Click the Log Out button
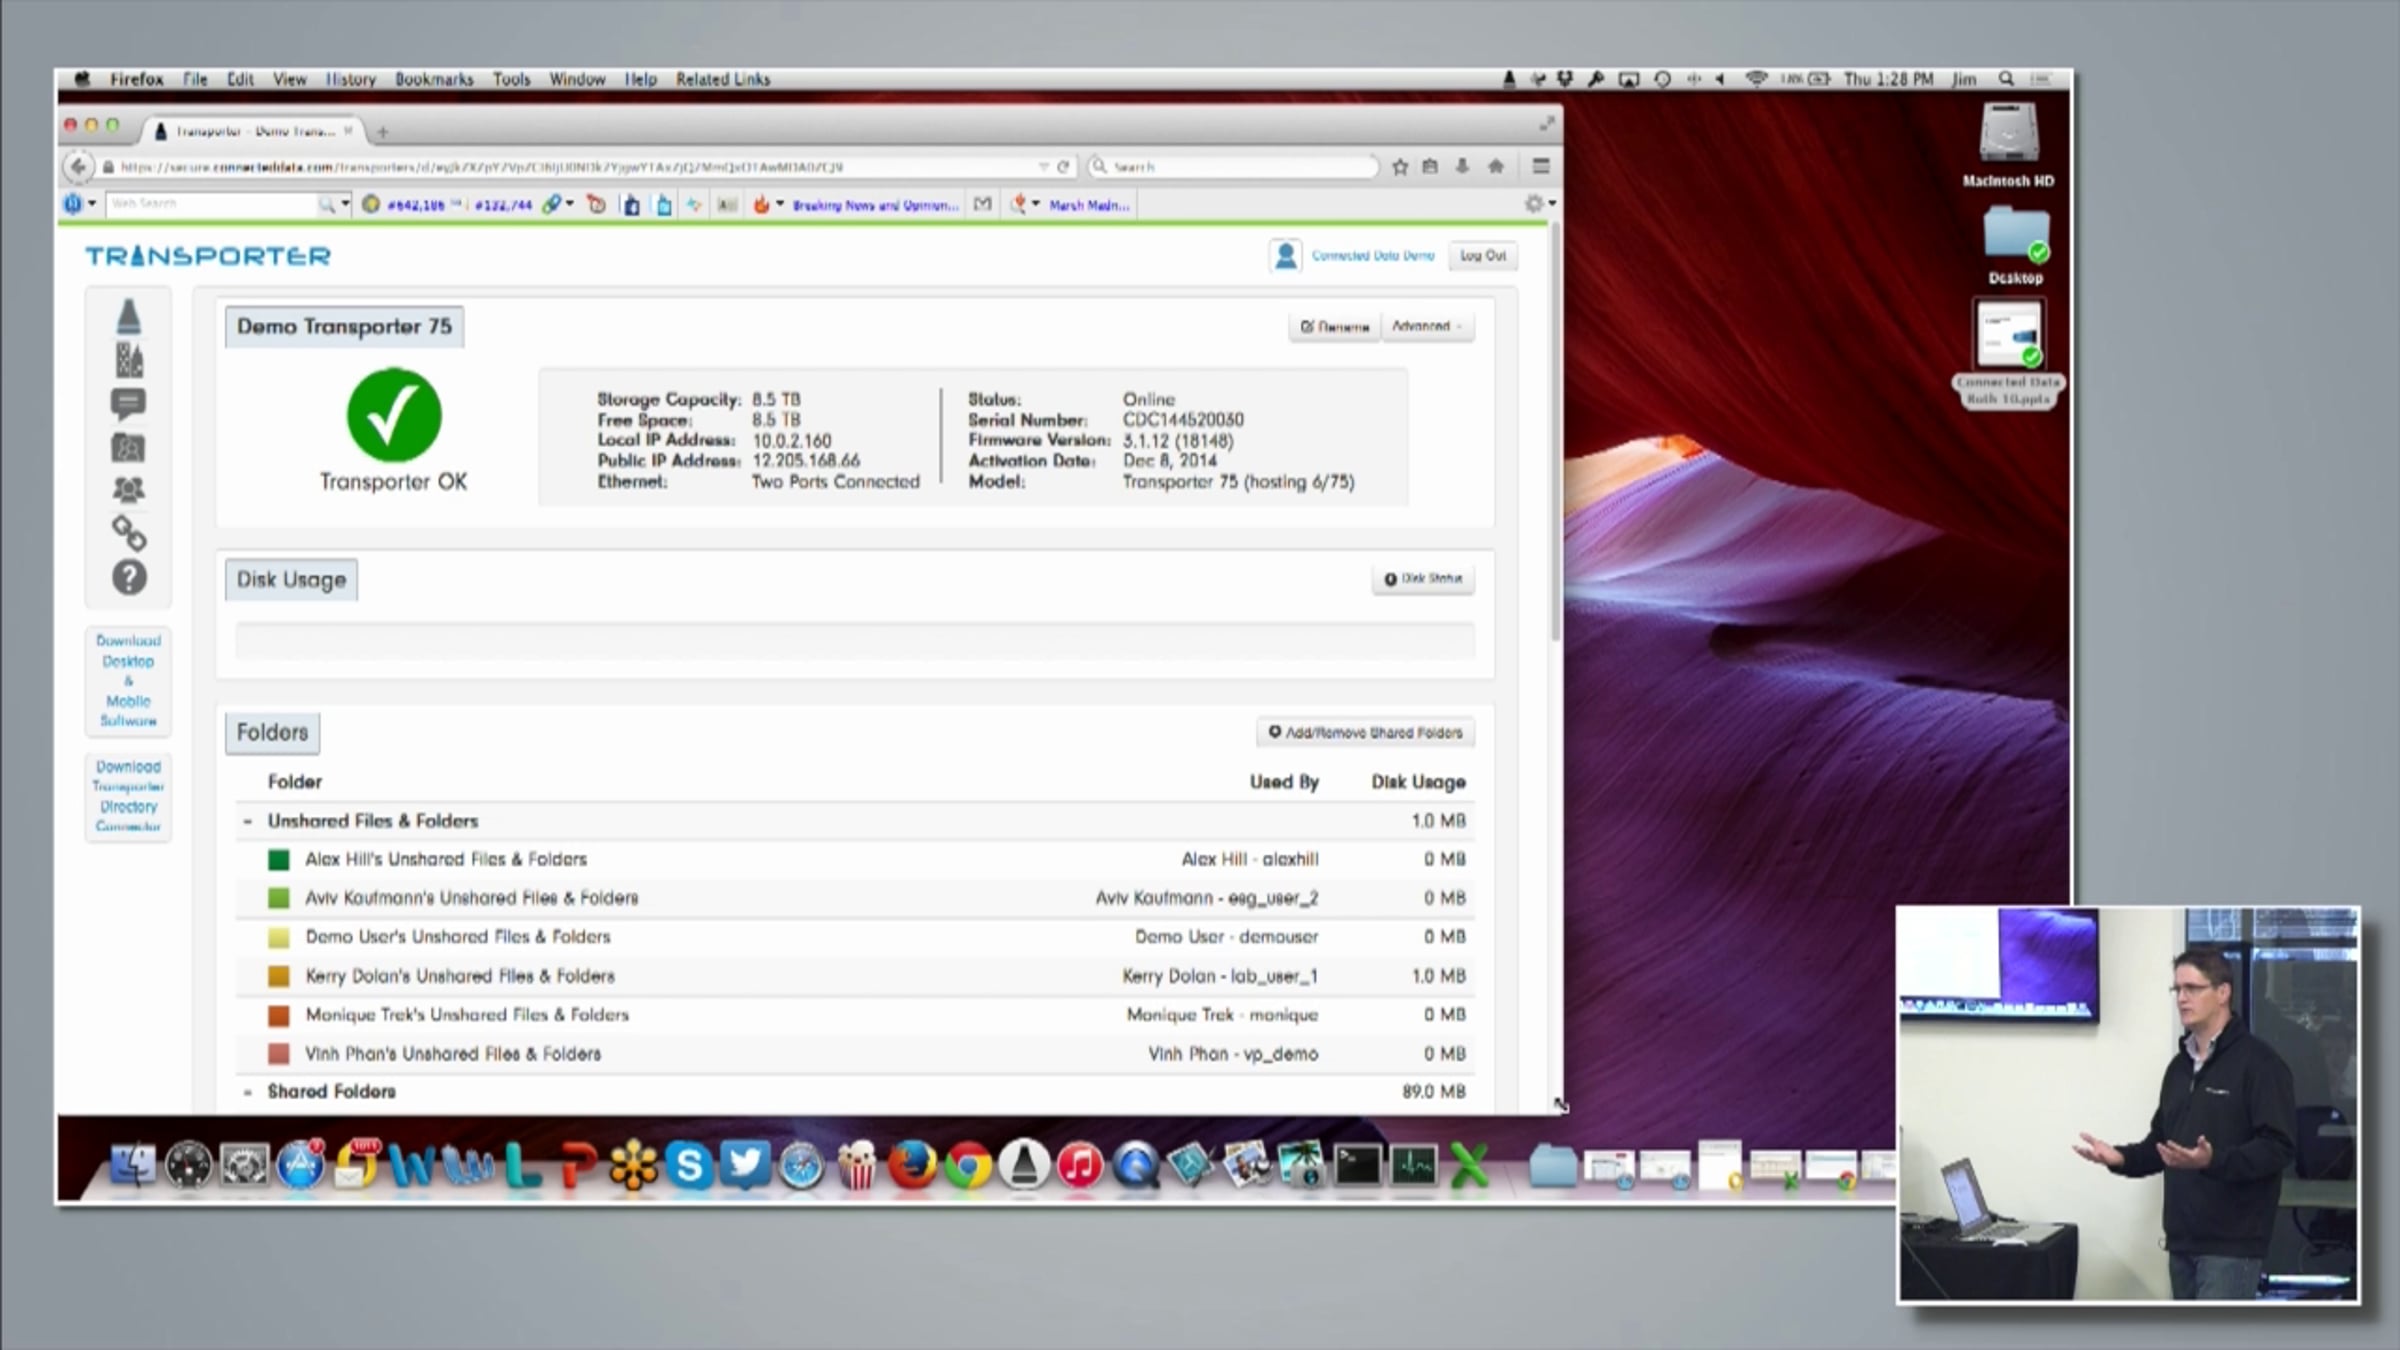This screenshot has width=2400, height=1350. click(x=1483, y=256)
